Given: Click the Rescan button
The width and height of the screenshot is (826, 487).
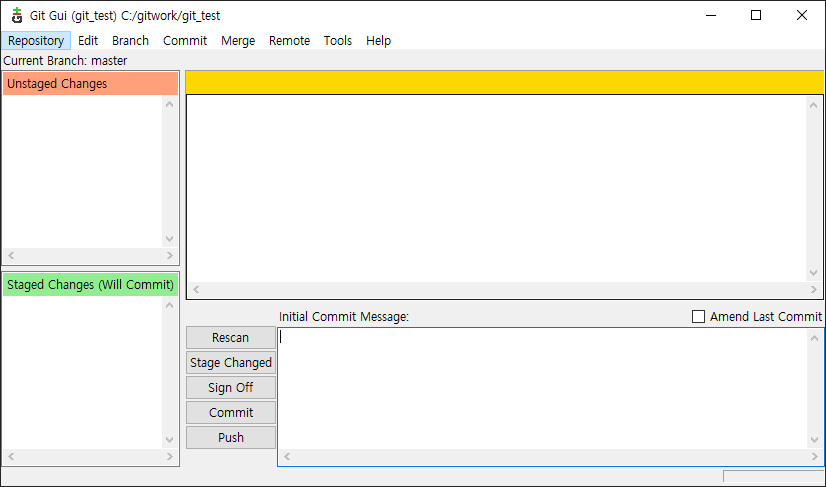Looking at the screenshot, I should tap(231, 337).
